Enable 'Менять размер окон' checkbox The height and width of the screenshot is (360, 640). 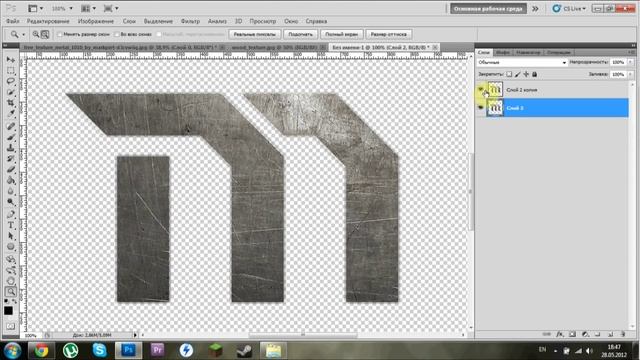(x=60, y=34)
